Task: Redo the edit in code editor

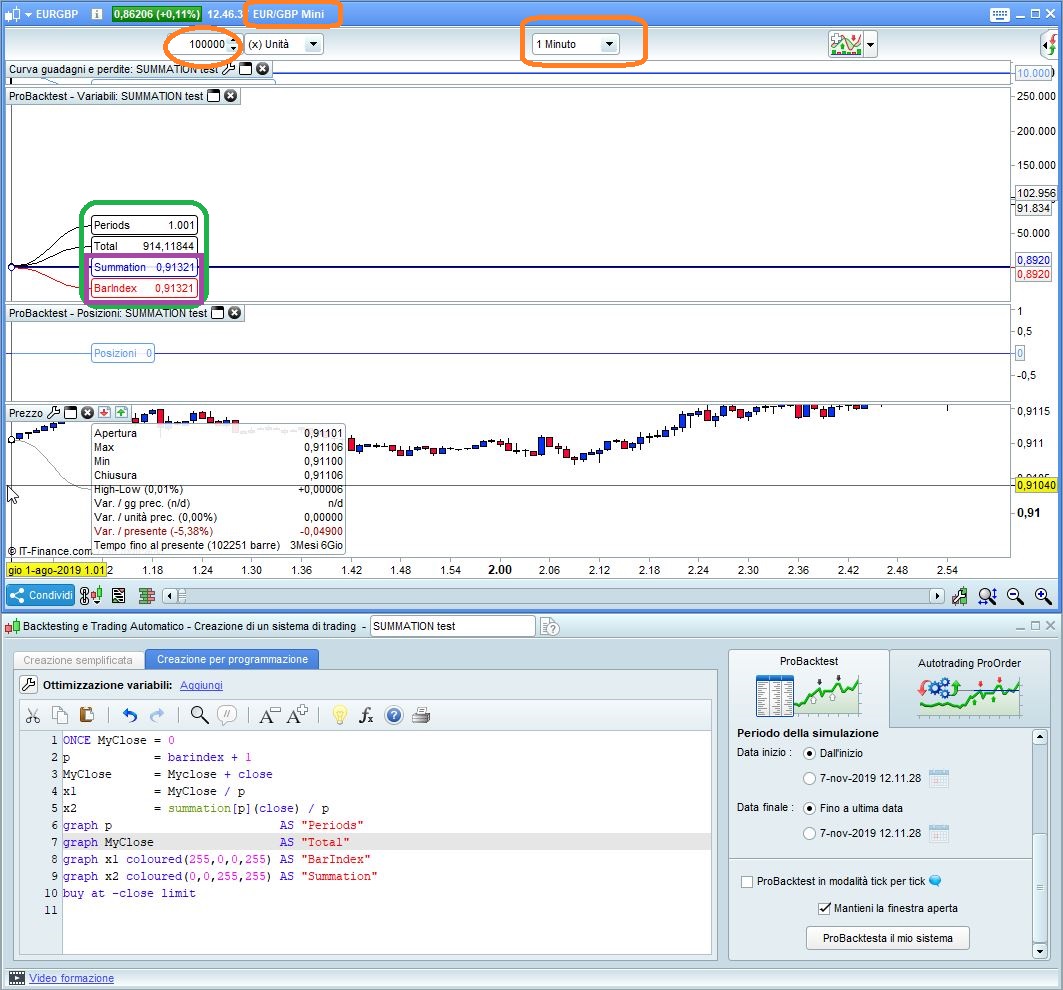Action: (157, 715)
